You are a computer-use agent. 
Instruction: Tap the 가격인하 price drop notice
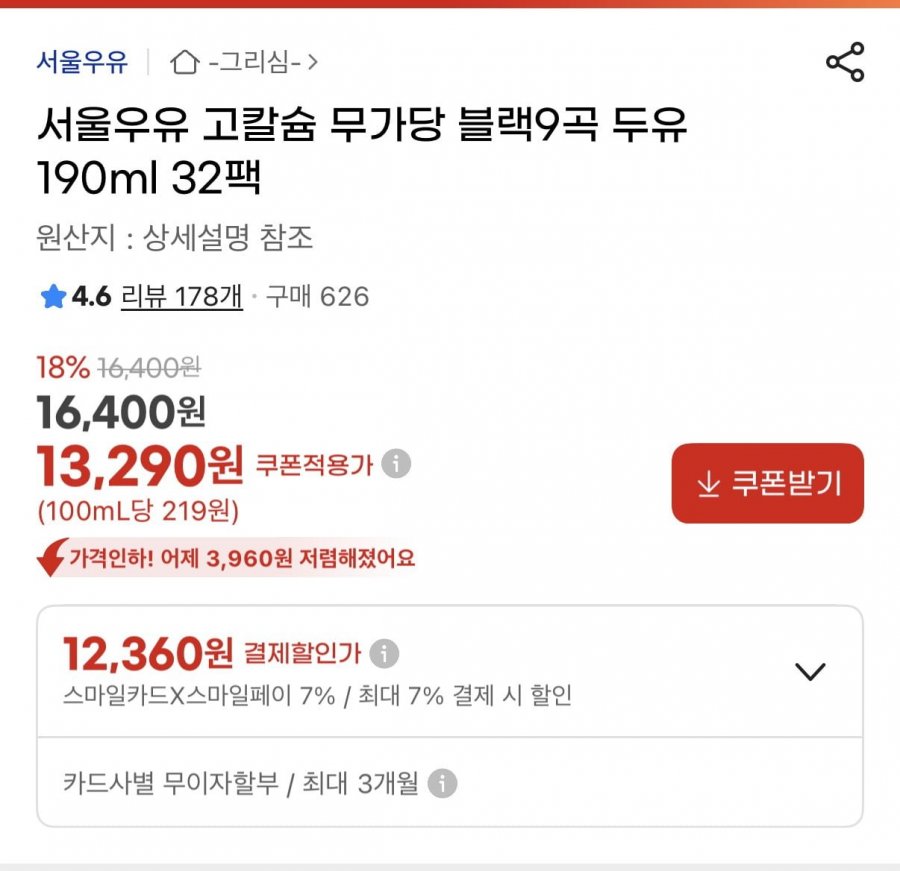(241, 557)
